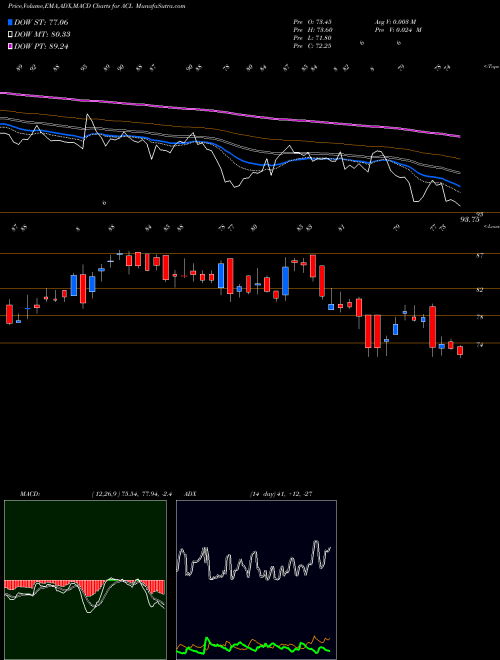Viewport: 500px width, 660px height.
Task: Click the 82 price axis label
Action: 479,290
